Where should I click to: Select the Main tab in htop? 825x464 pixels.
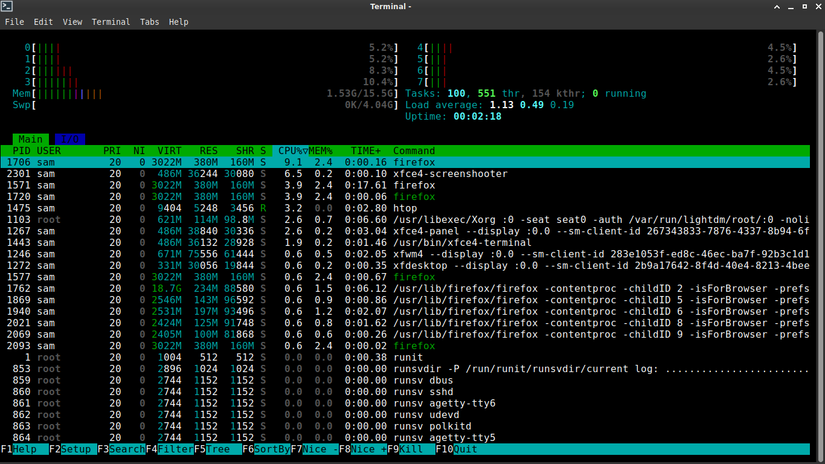[30, 139]
